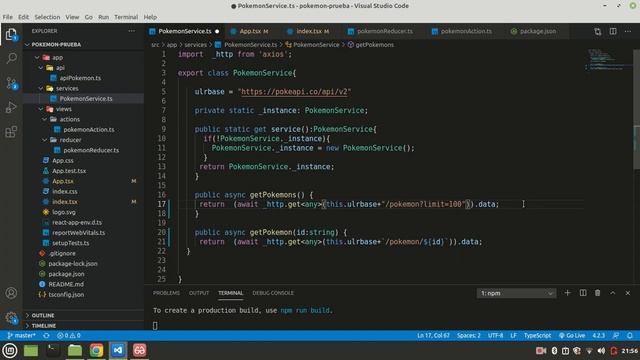This screenshot has width=640, height=360.
Task: Open editor more actions ellipsis
Action: 628,31
